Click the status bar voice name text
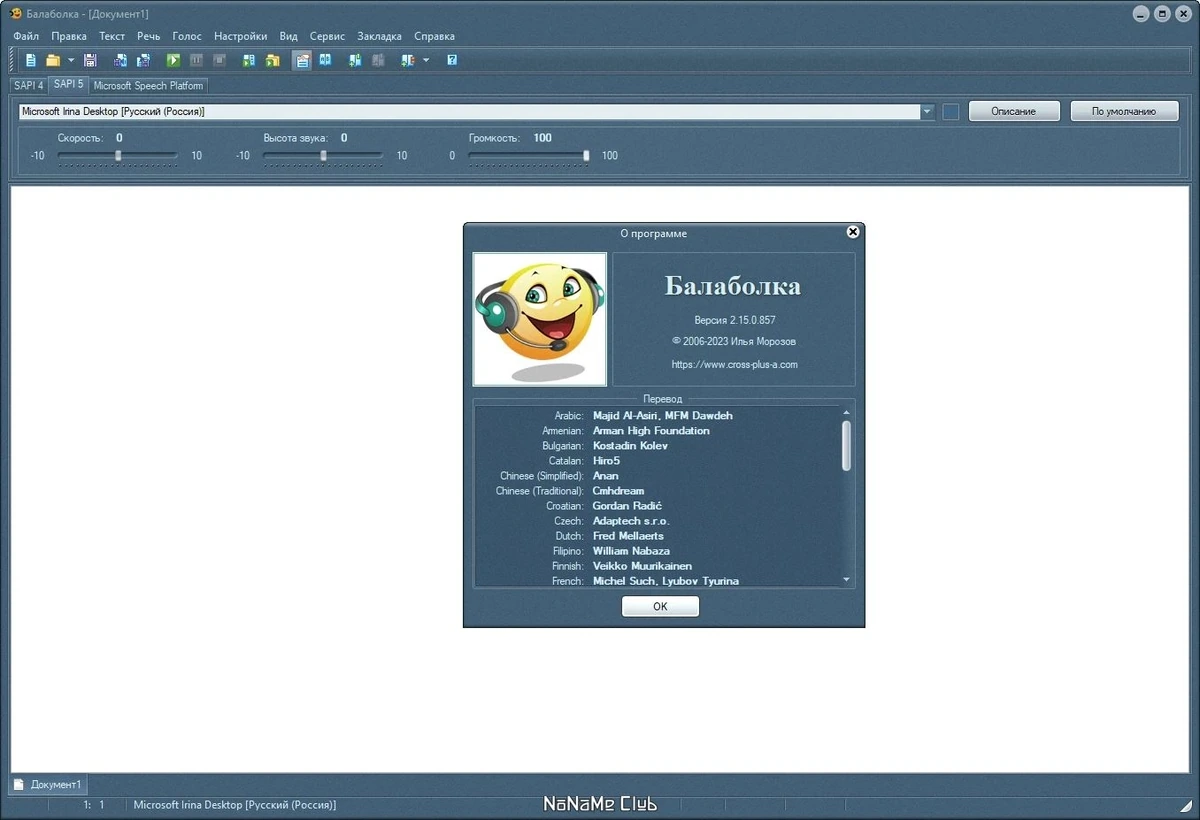 pyautogui.click(x=235, y=804)
